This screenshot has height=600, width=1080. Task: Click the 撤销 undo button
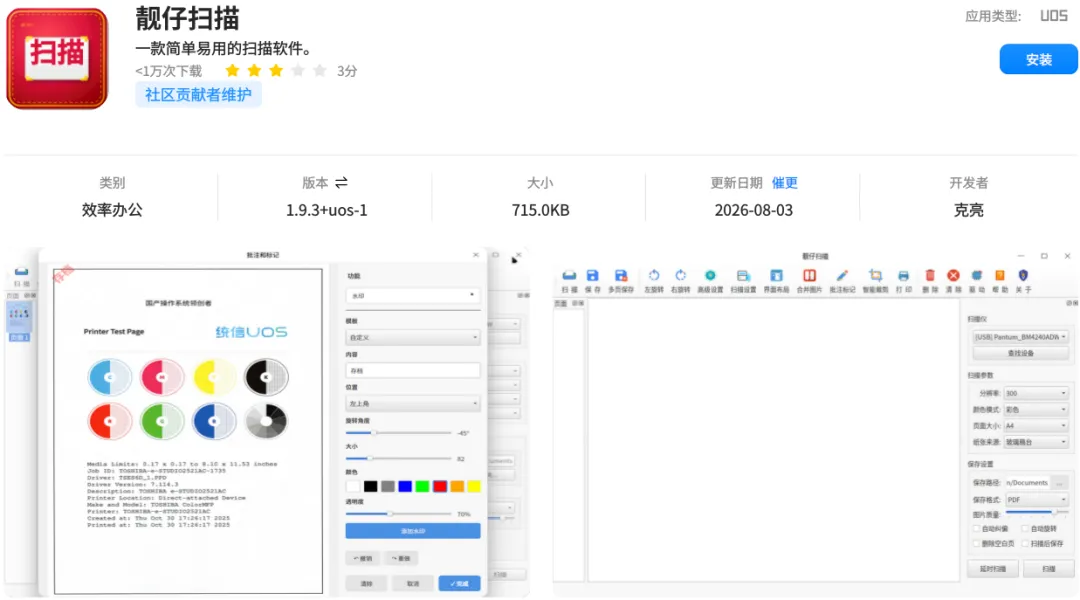tap(363, 558)
